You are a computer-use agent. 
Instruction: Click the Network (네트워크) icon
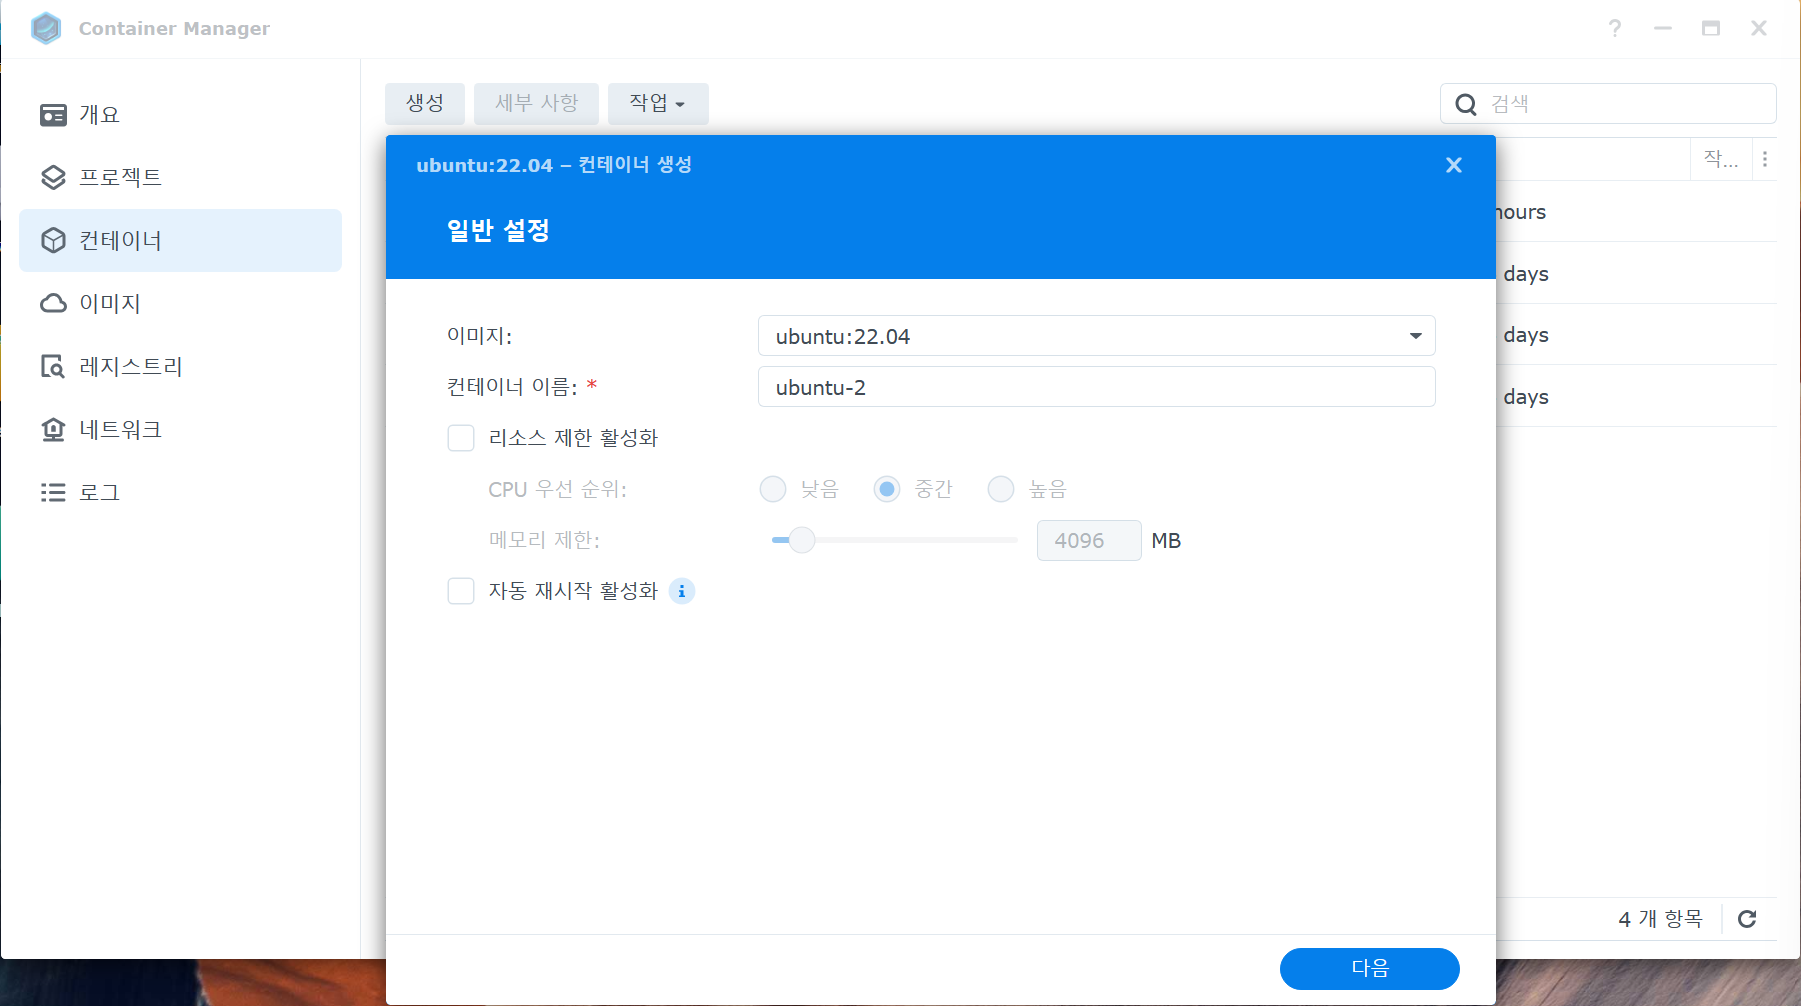pyautogui.click(x=53, y=430)
